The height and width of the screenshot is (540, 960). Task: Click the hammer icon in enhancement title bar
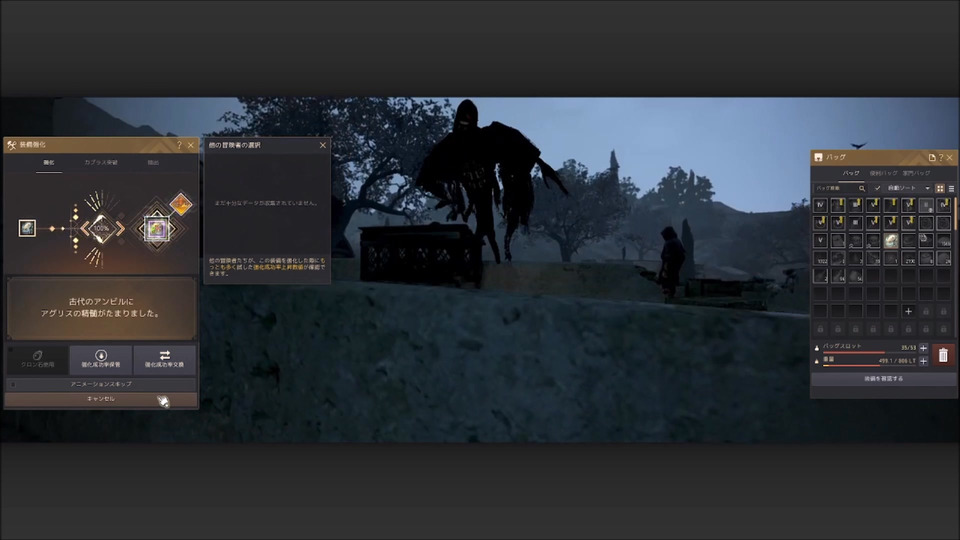tap(12, 145)
